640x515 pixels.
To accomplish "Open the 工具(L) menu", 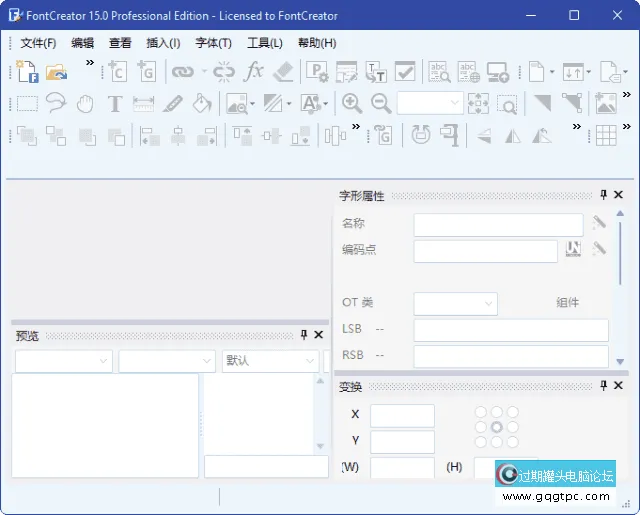I will click(x=265, y=43).
